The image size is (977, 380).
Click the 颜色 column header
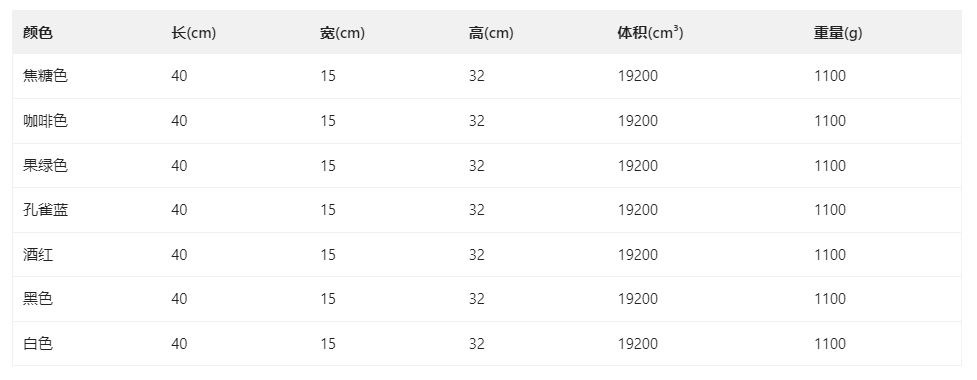[38, 33]
